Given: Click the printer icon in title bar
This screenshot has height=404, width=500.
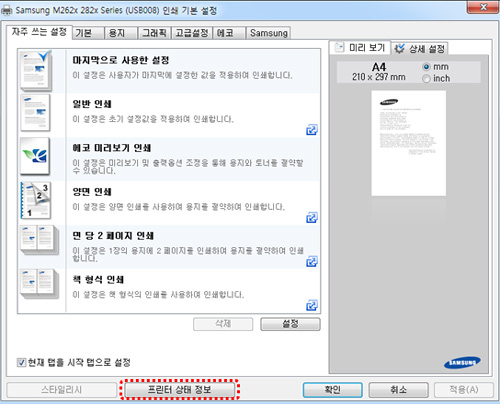Looking at the screenshot, I should click(x=7, y=11).
